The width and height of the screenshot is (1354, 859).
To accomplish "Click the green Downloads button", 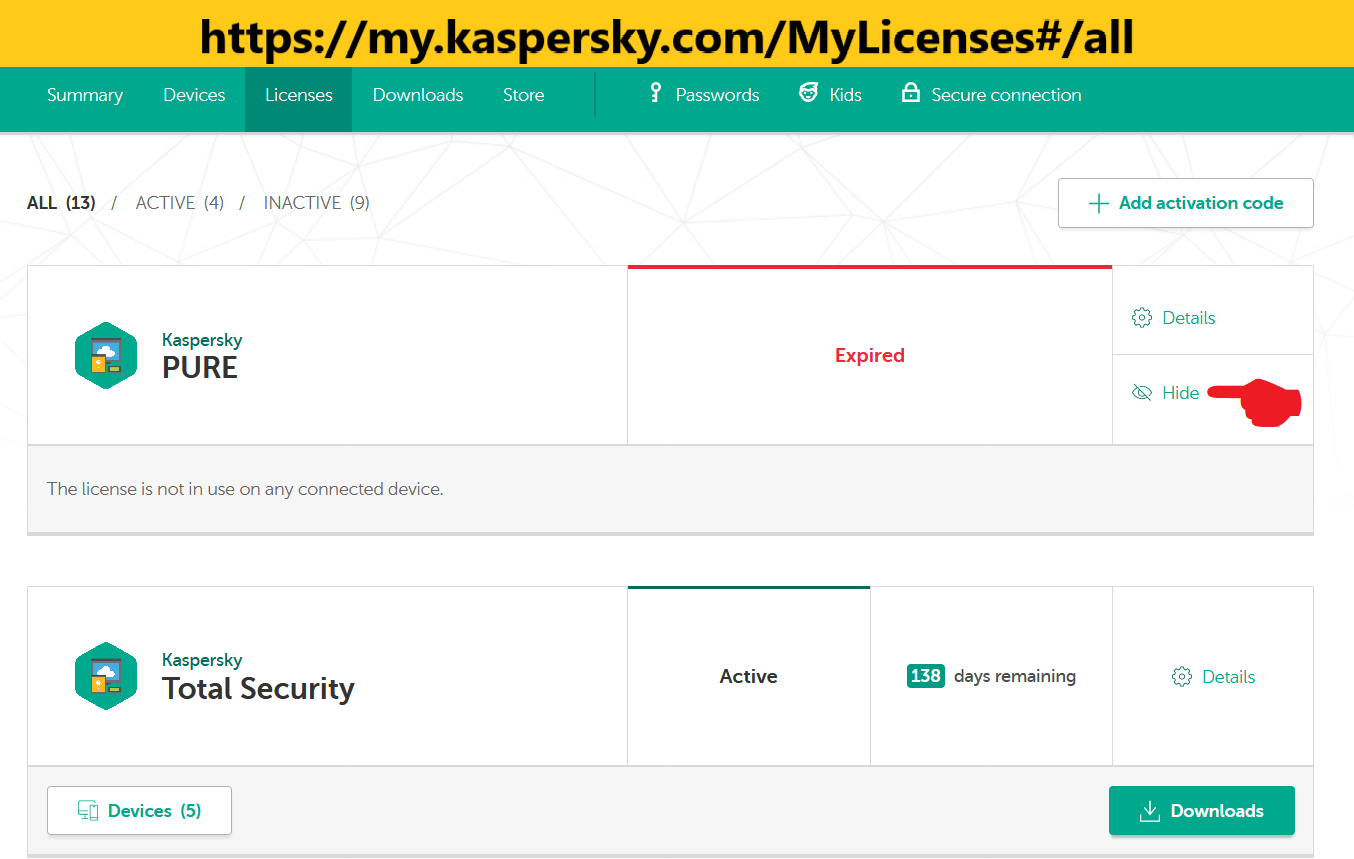I will point(1202,810).
